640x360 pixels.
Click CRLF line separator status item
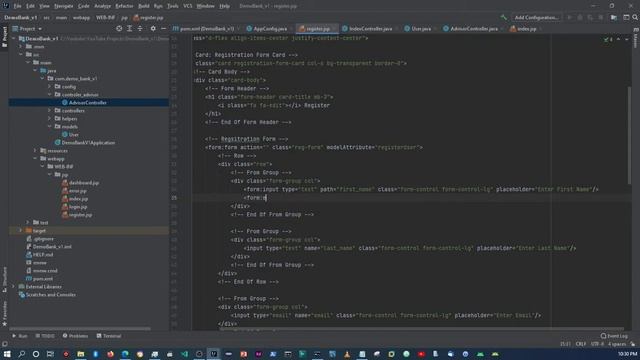point(580,344)
